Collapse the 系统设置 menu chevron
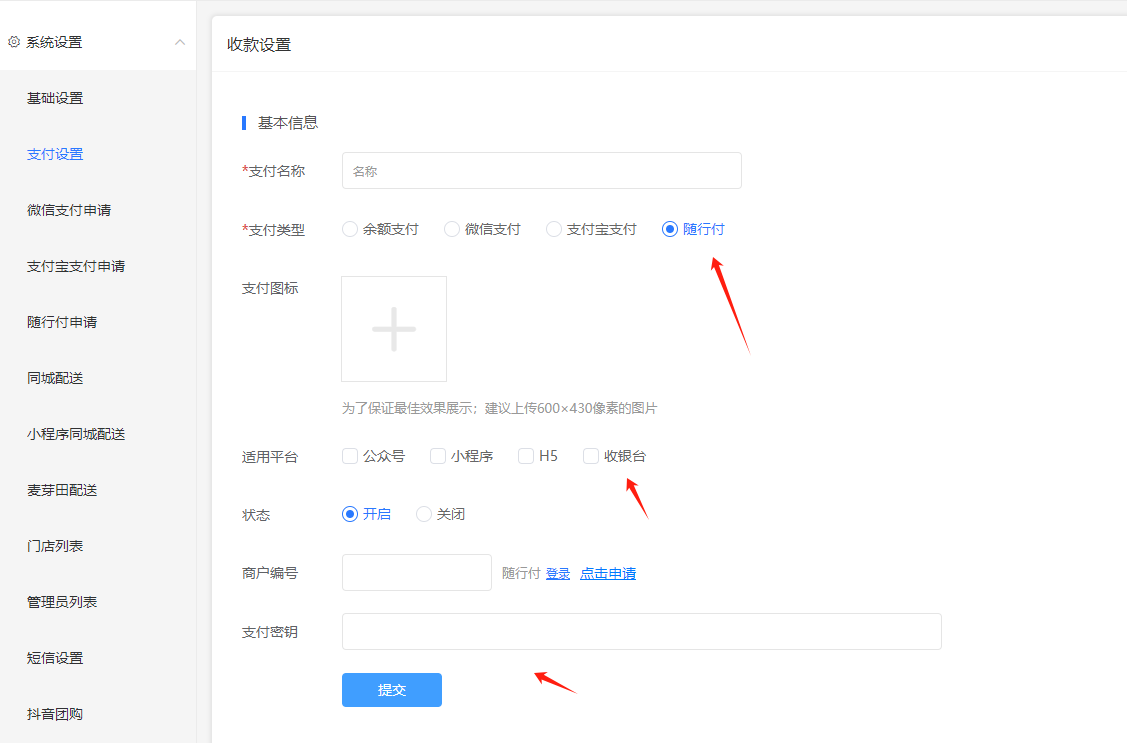This screenshot has height=743, width=1127. 180,42
